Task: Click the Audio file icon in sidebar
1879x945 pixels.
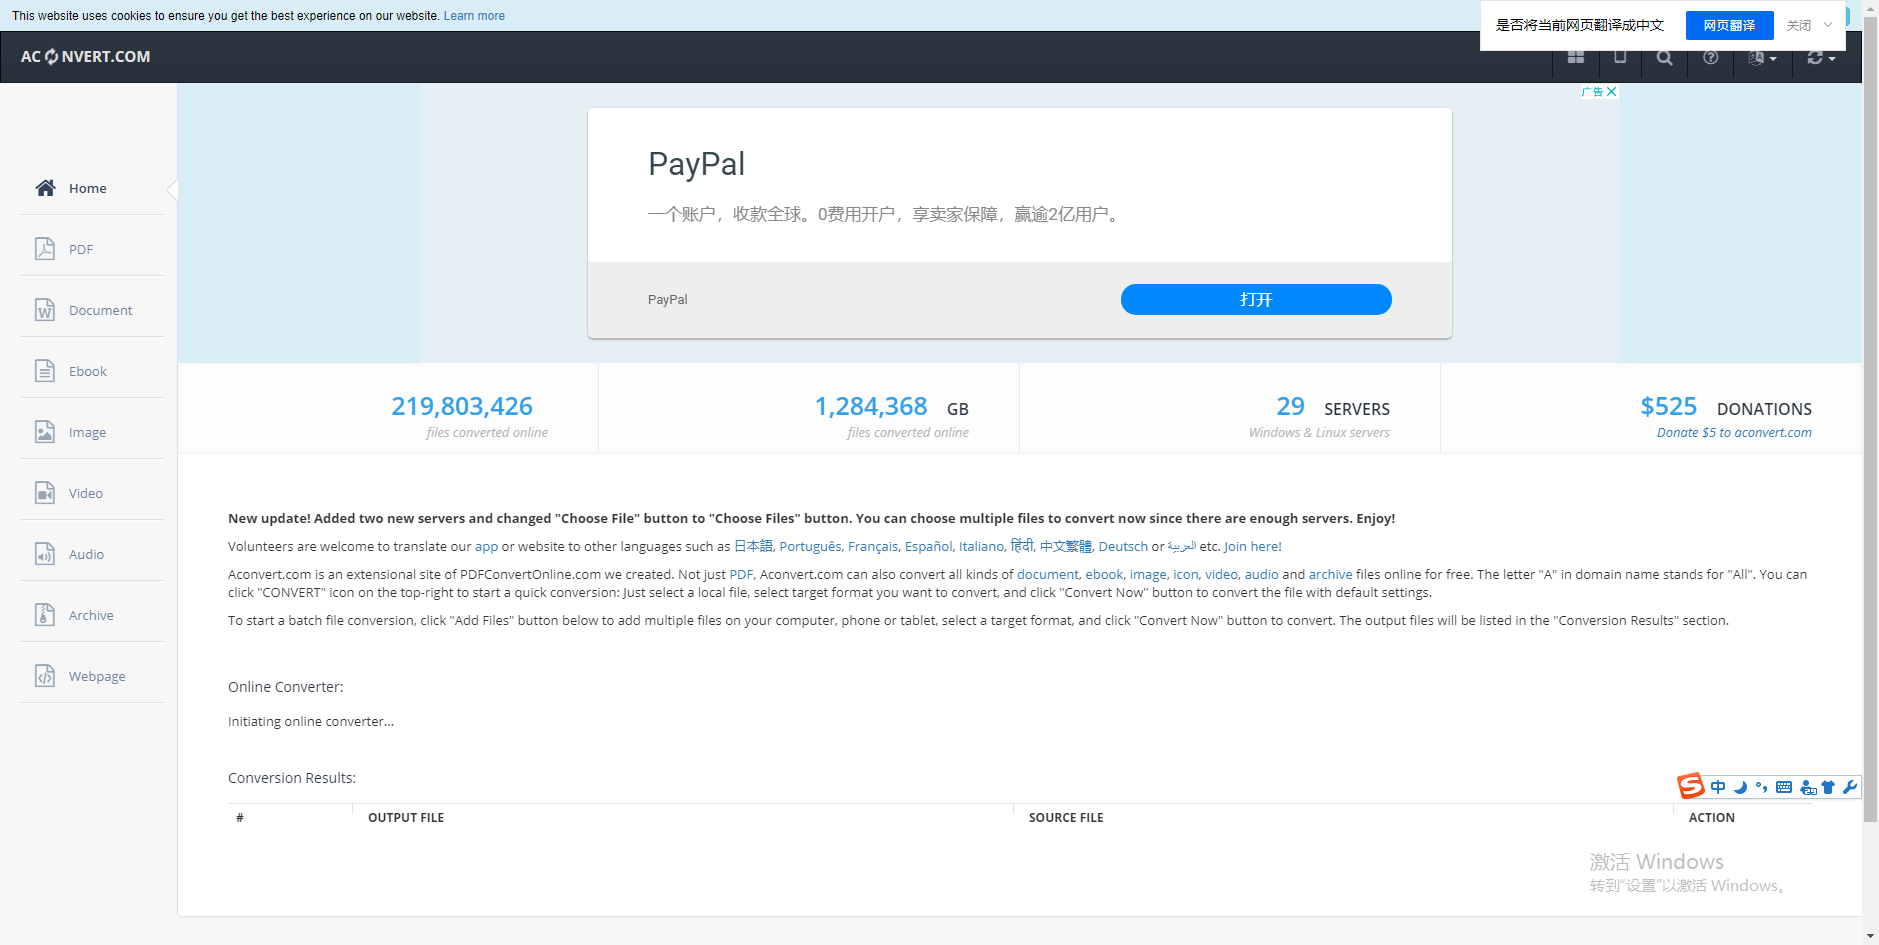Action: [45, 554]
